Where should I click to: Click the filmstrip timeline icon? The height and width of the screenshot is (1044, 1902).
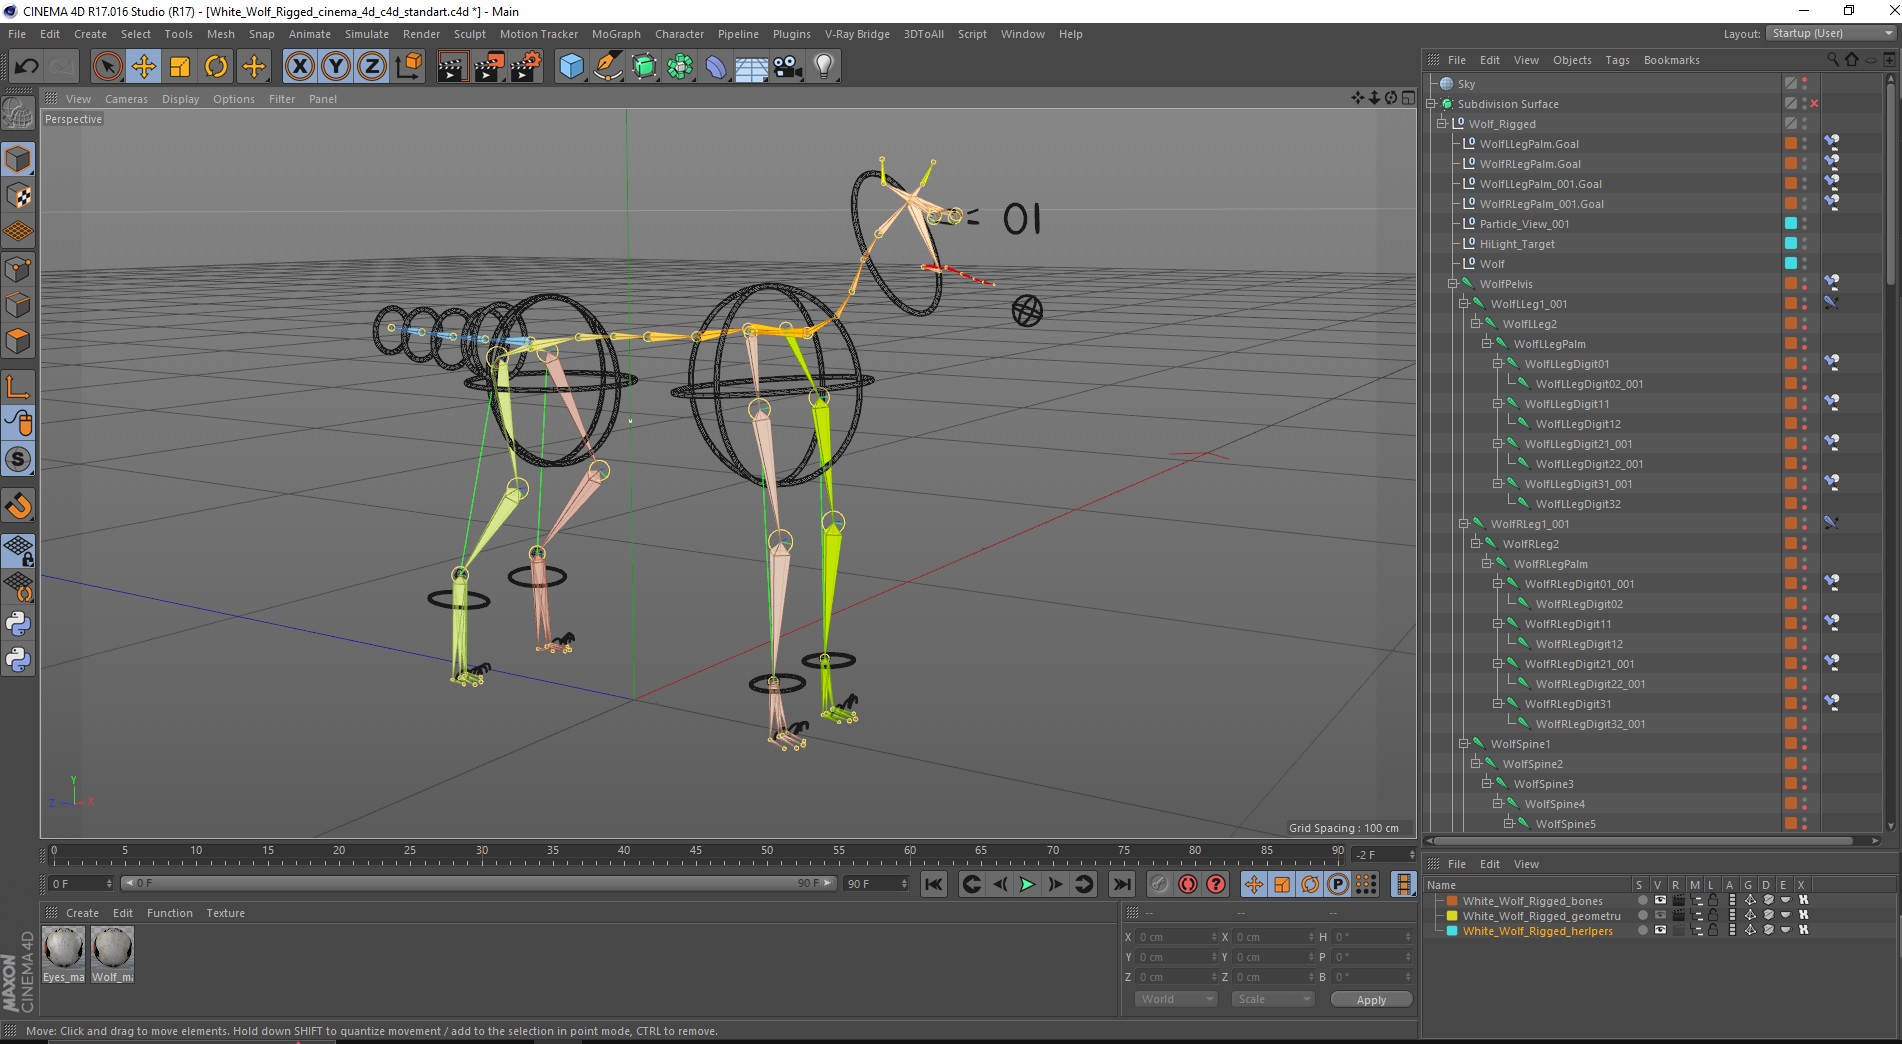tap(1404, 884)
